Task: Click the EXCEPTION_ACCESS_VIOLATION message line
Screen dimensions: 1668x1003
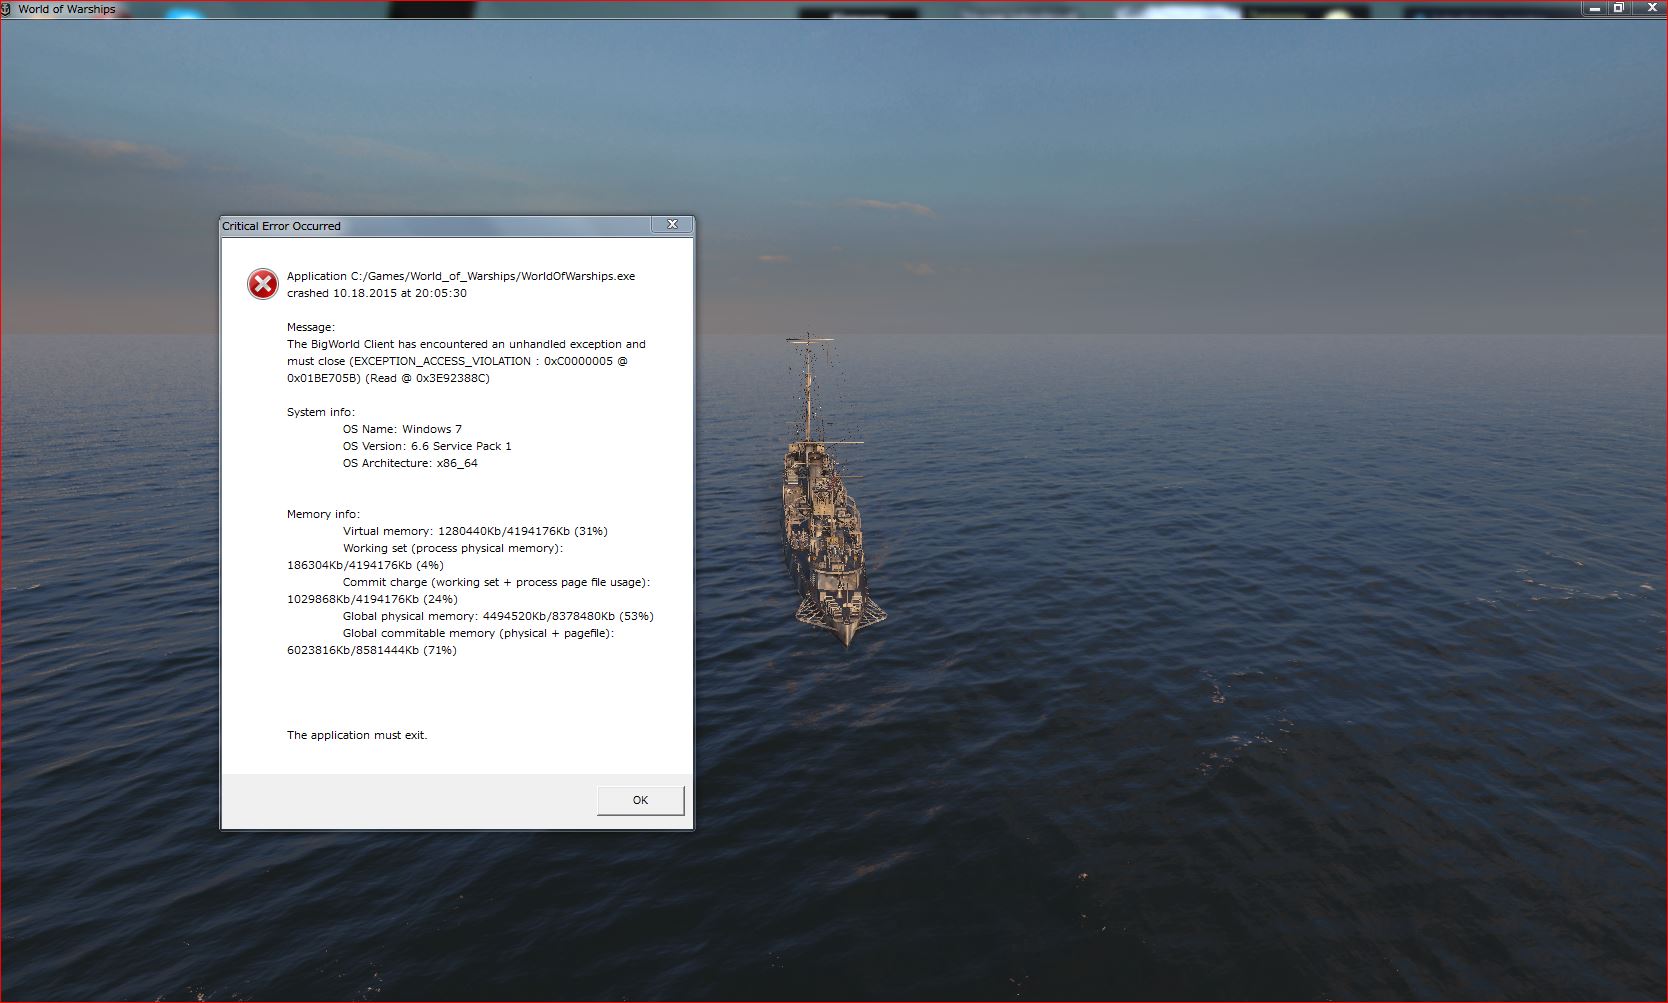Action: [457, 361]
